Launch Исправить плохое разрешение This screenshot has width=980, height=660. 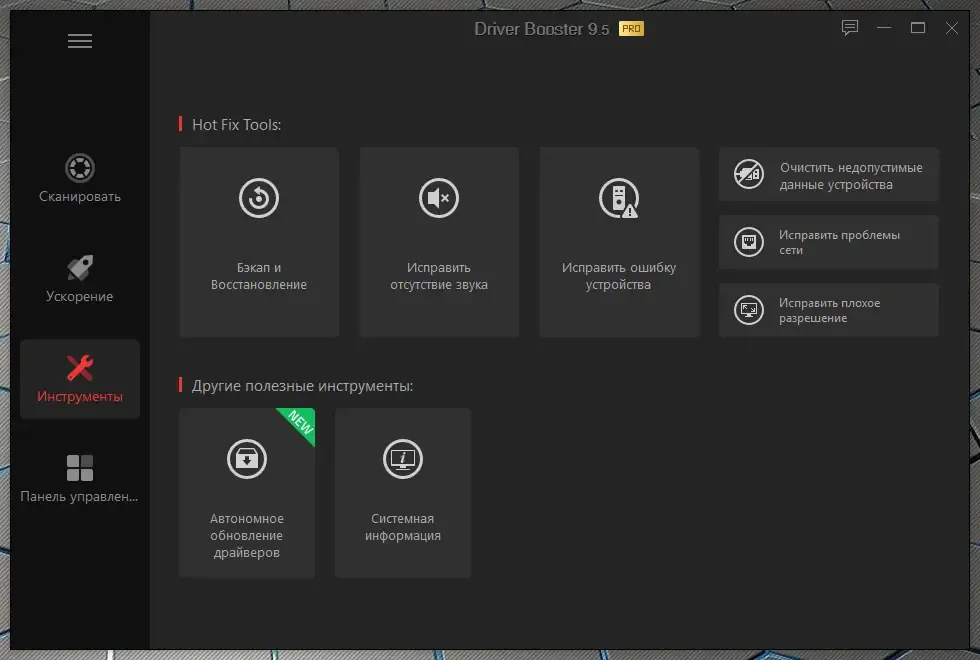coord(829,310)
